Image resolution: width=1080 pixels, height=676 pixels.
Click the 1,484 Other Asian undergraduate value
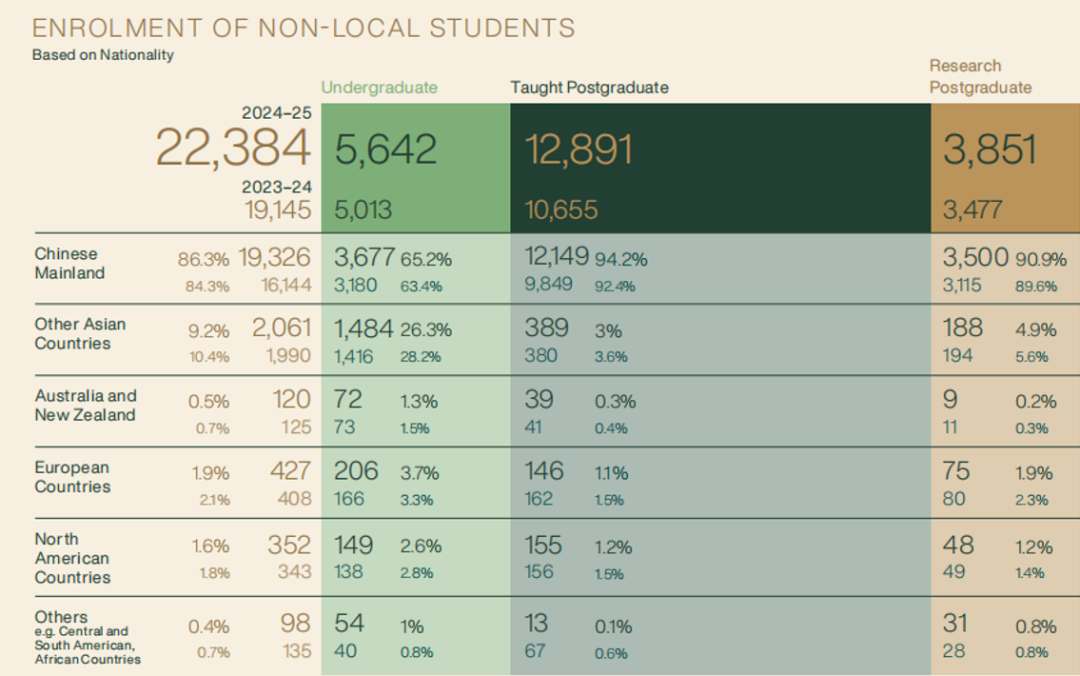tap(365, 329)
